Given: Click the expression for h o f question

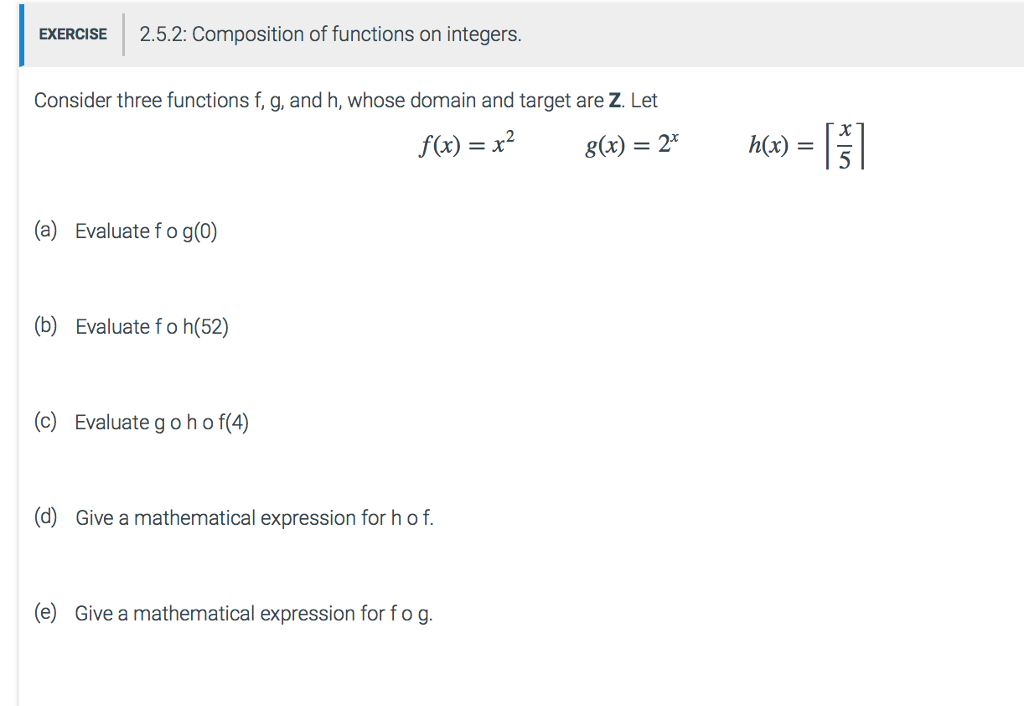Looking at the screenshot, I should (255, 518).
